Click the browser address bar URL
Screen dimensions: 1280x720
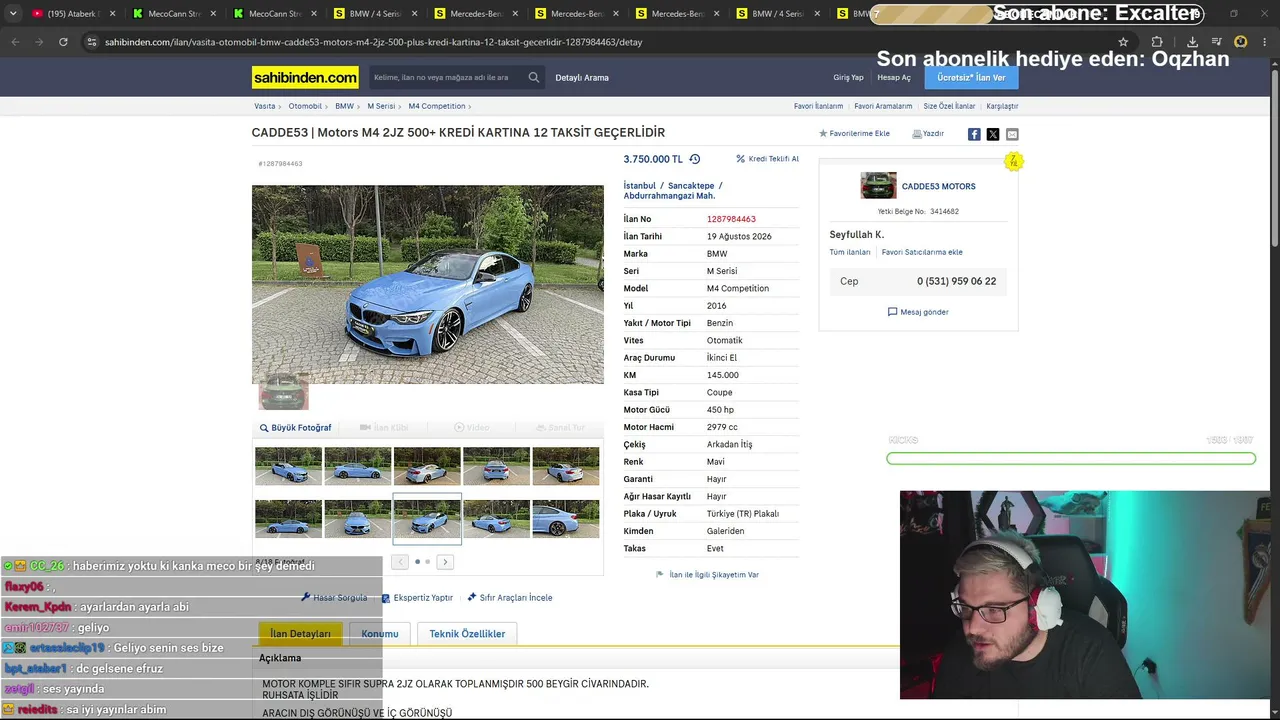(373, 42)
